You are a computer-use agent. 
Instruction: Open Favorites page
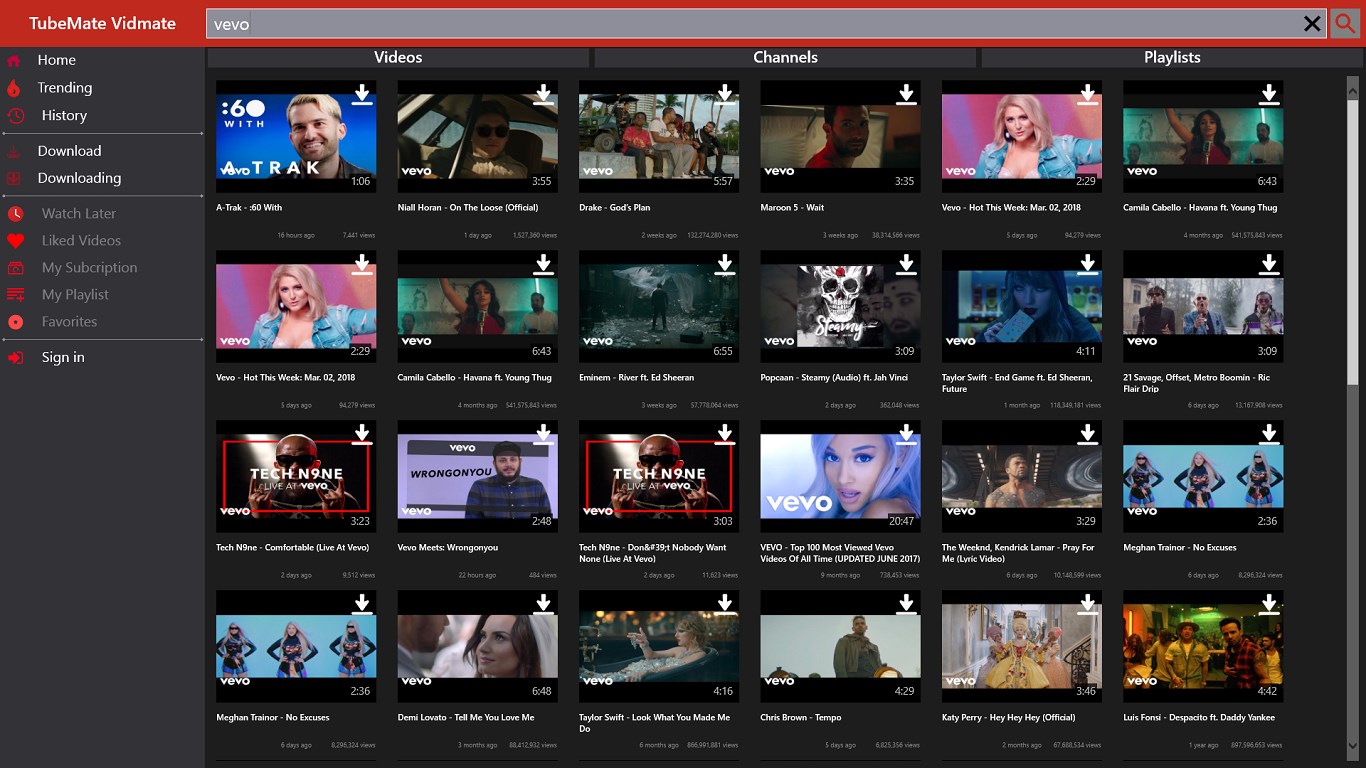tap(69, 322)
